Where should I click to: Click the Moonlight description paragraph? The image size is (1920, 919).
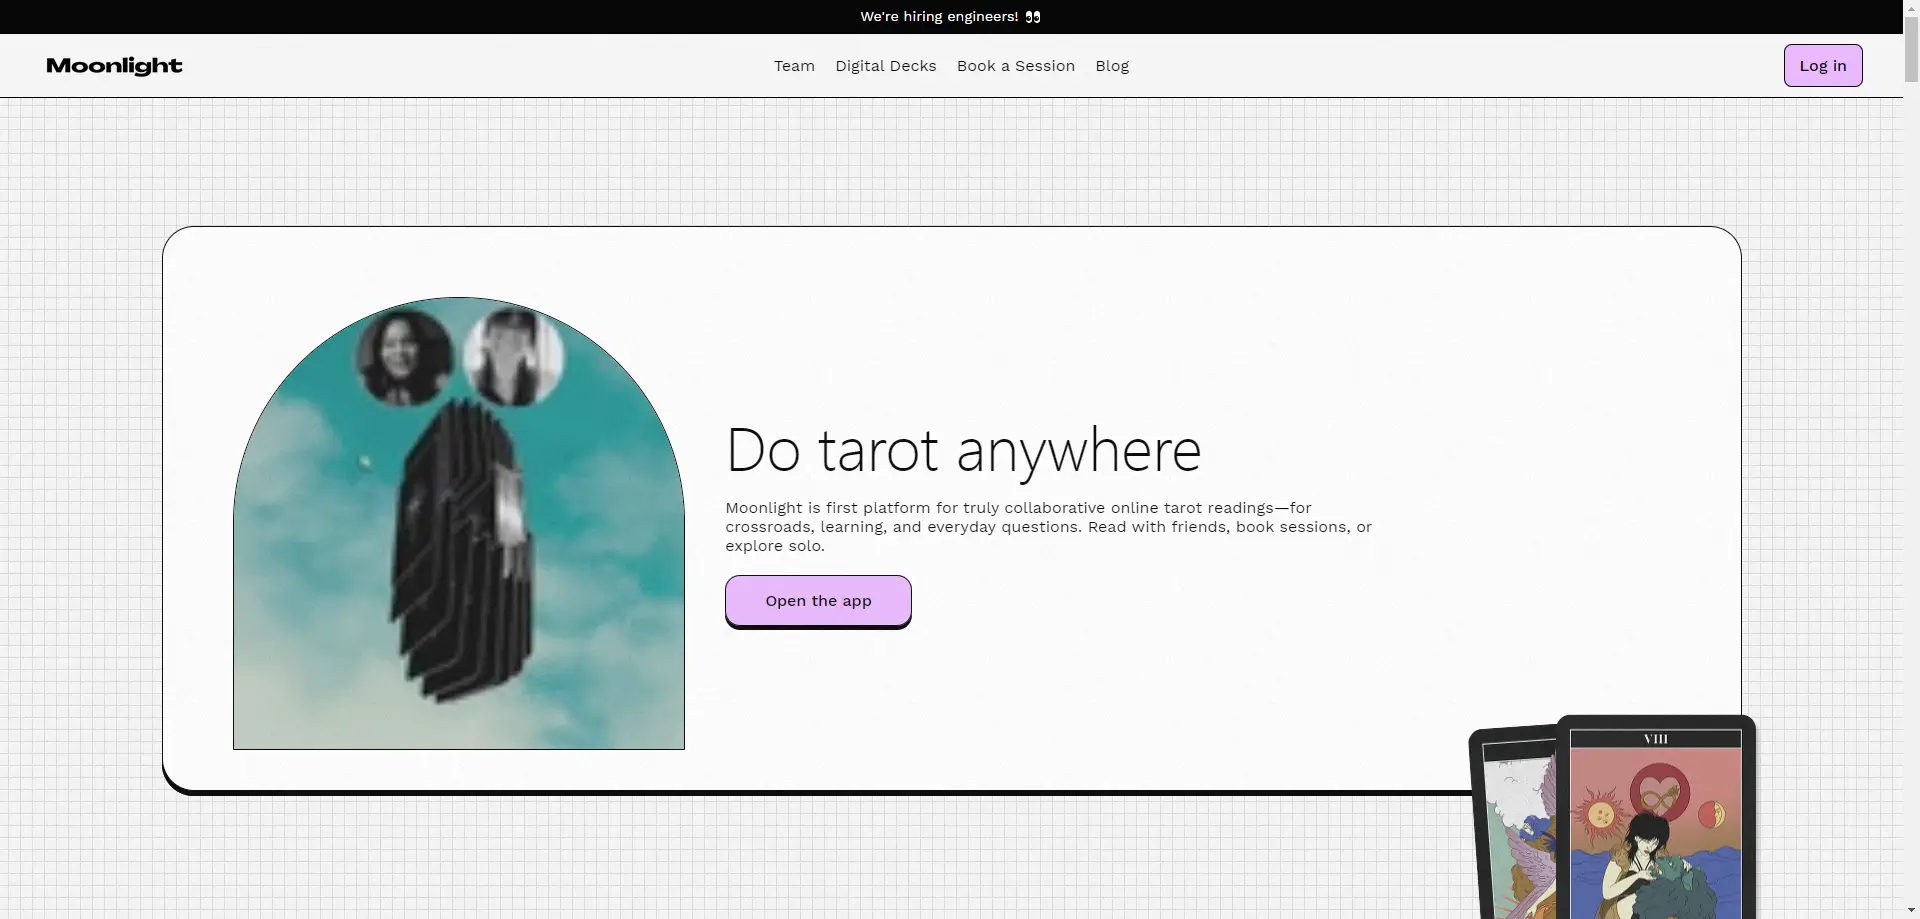[x=1049, y=527]
